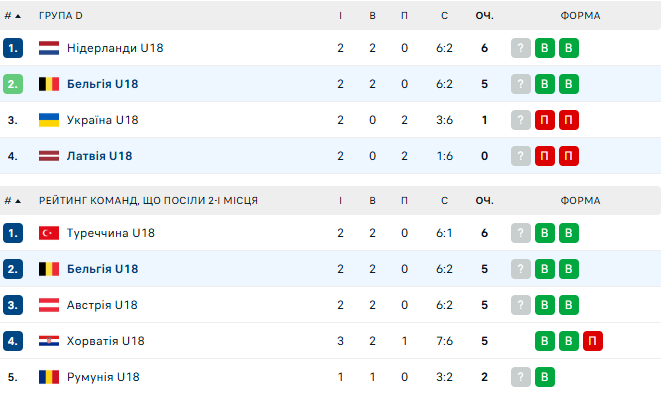Click ФОРМА header in second-place table
Image resolution: width=661 pixels, height=393 pixels.
pos(580,201)
